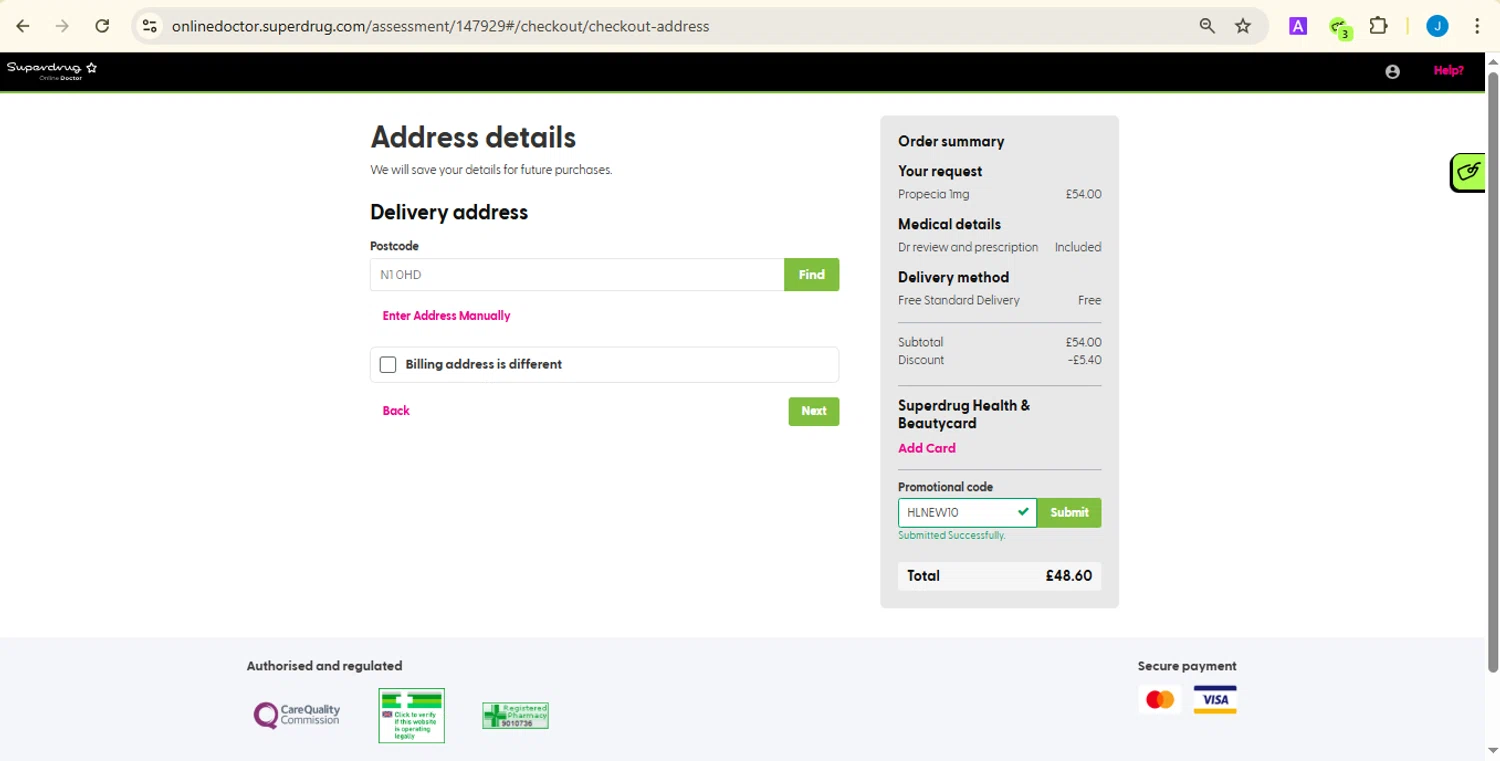Open the purple A extension
The width and height of the screenshot is (1500, 761).
[1298, 26]
